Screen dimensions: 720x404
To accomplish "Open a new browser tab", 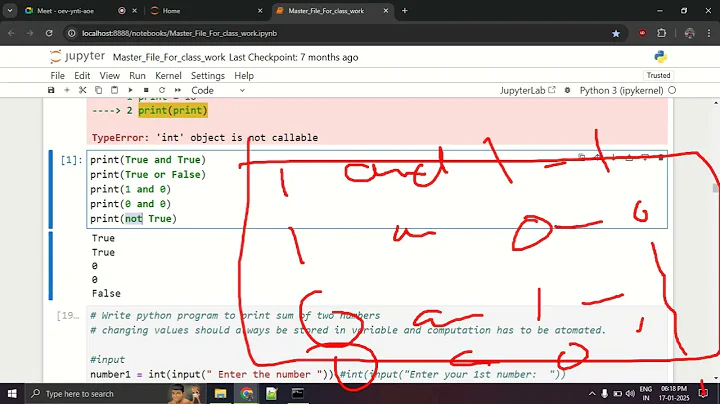I will click(x=405, y=11).
